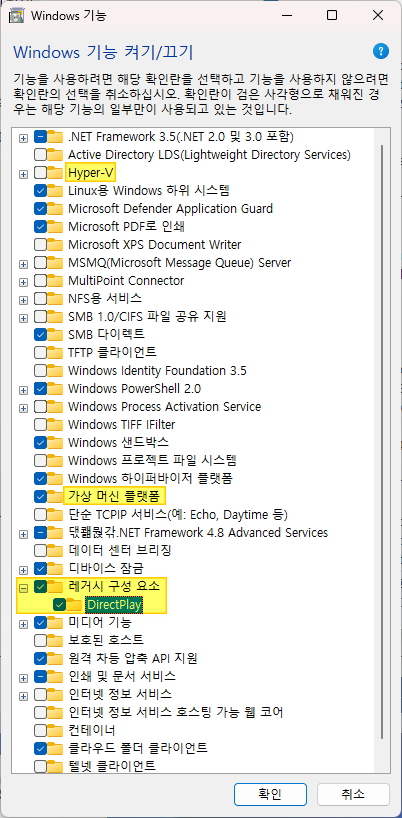Click the MultiPoint Connector folder icon
This screenshot has height=818, width=402.
pyautogui.click(x=55, y=281)
